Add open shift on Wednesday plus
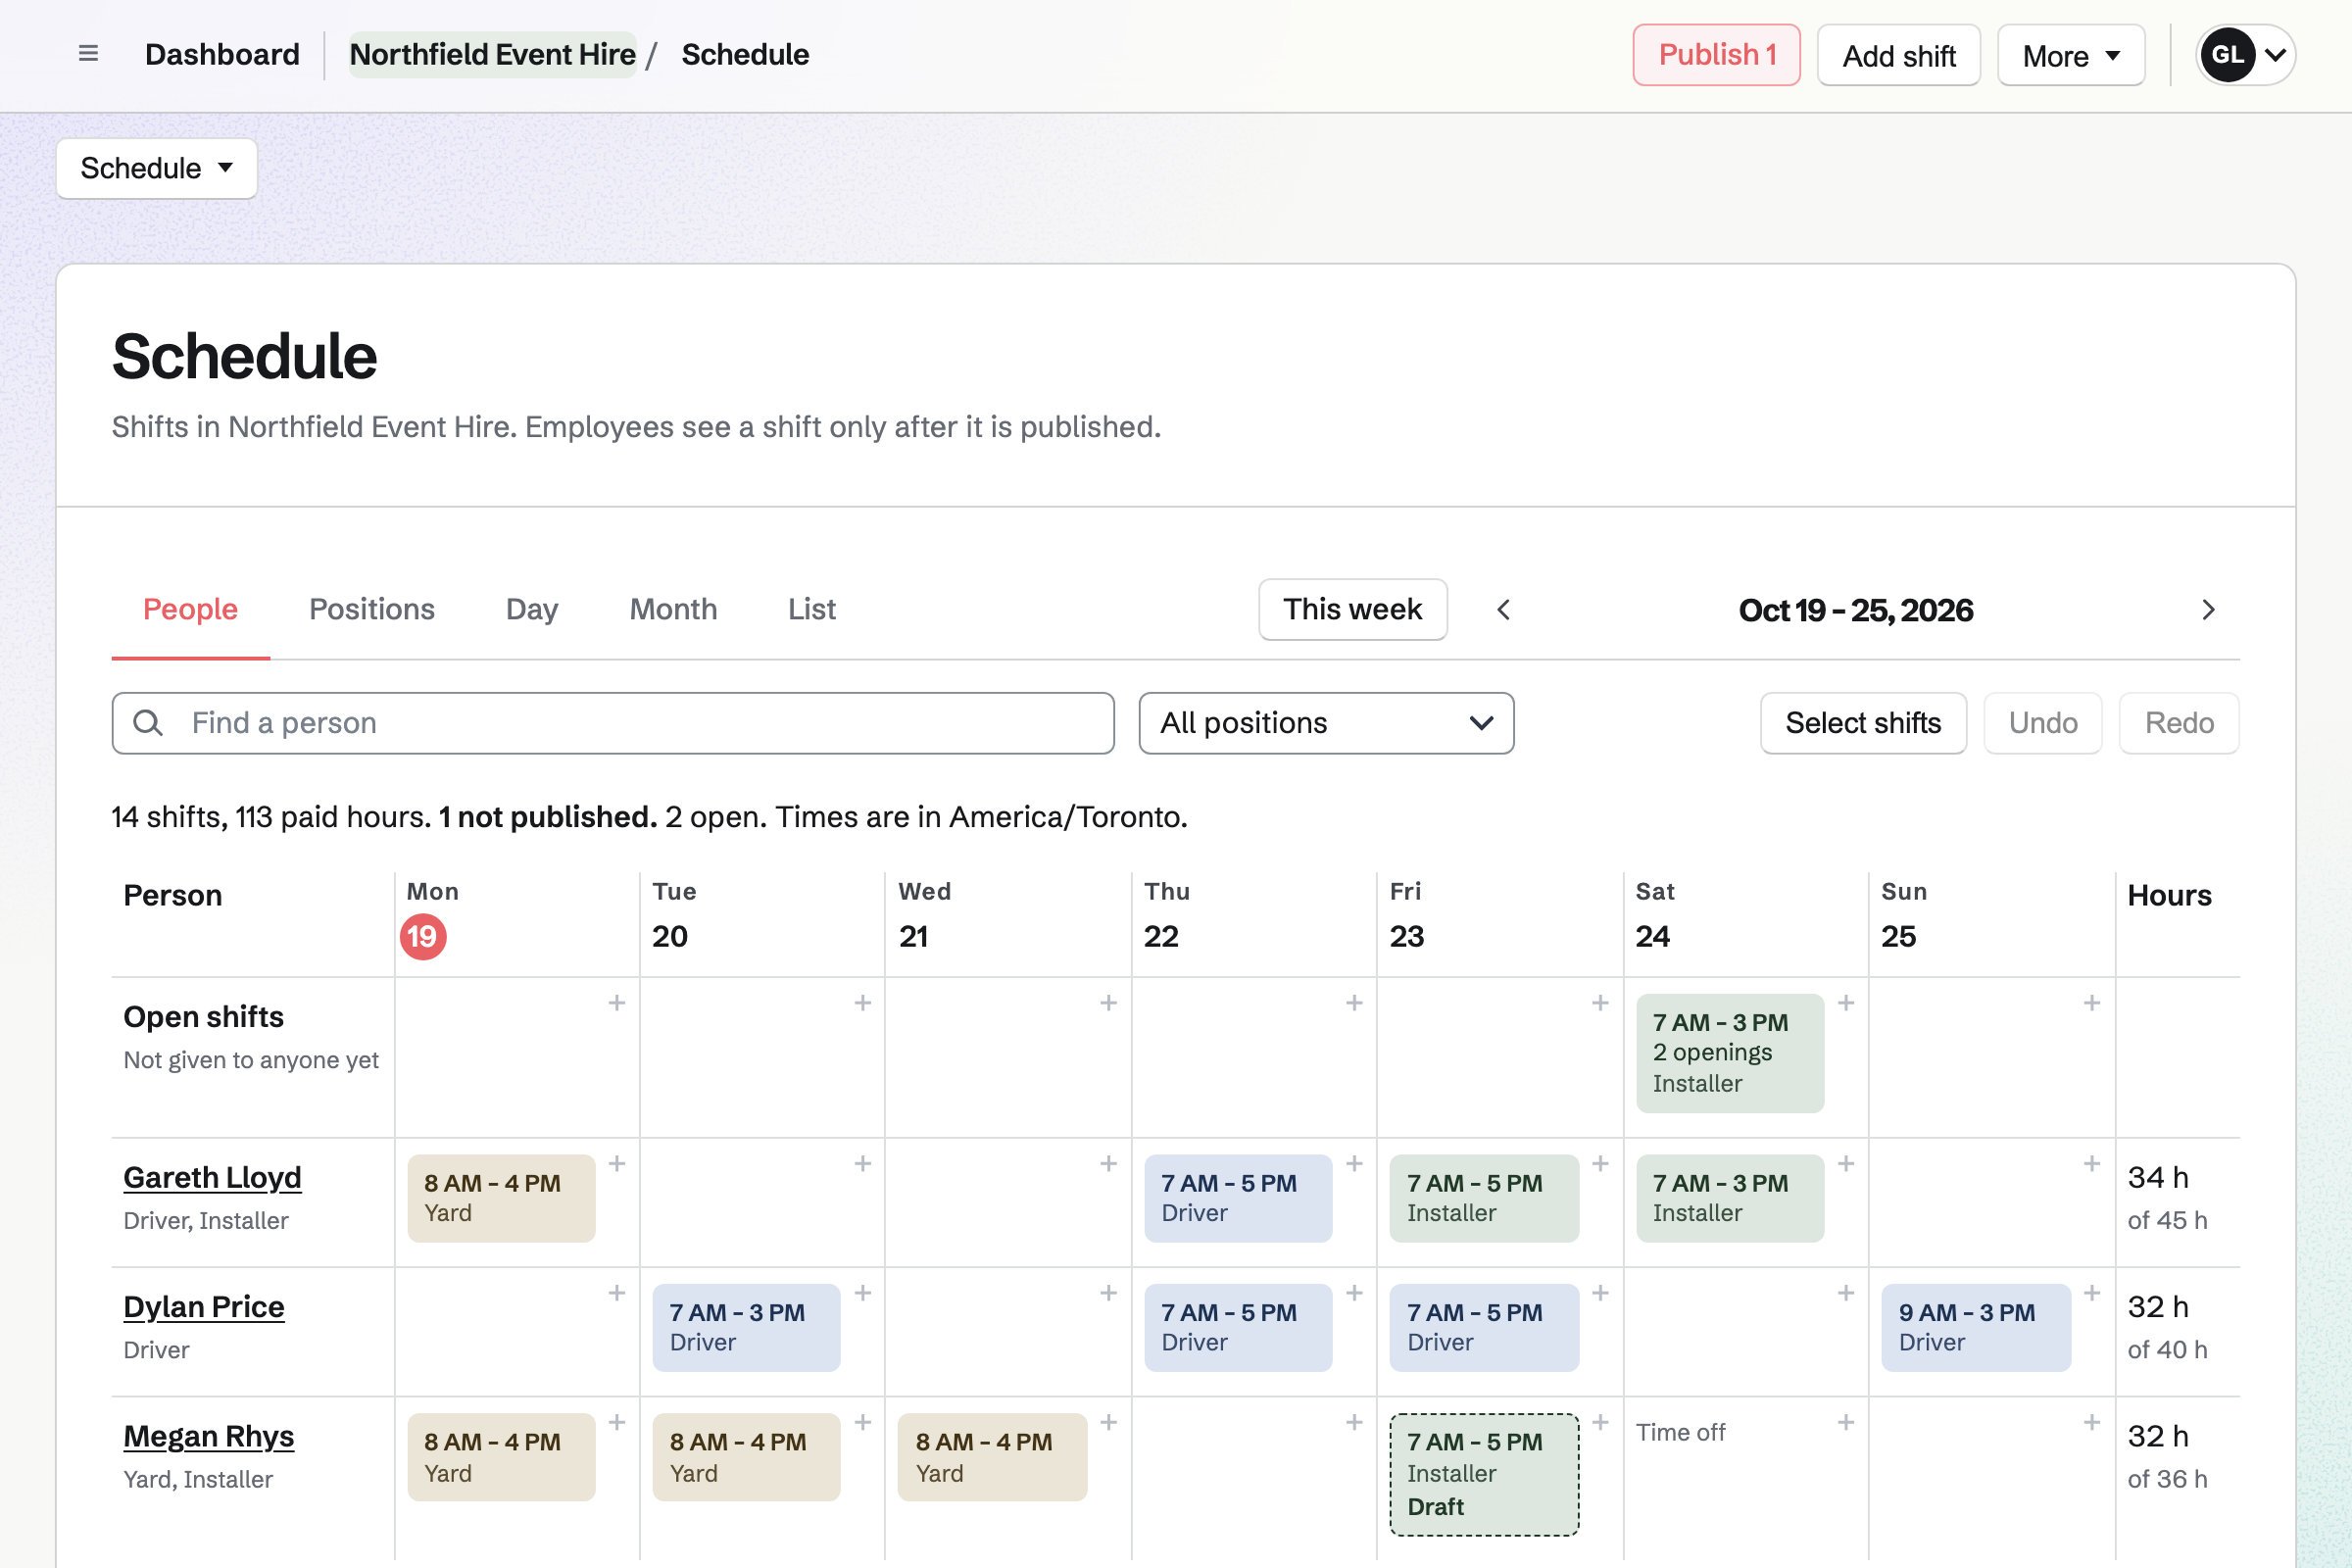The image size is (2352, 1568). (1109, 1003)
